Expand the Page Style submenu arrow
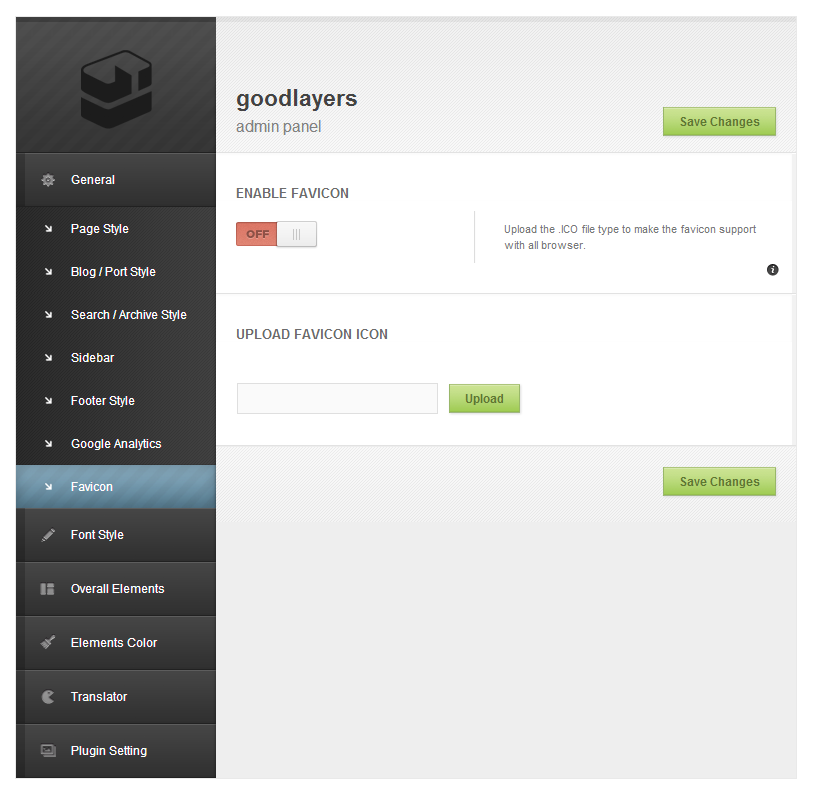Image resolution: width=815 pixels, height=796 pixels. [48, 229]
